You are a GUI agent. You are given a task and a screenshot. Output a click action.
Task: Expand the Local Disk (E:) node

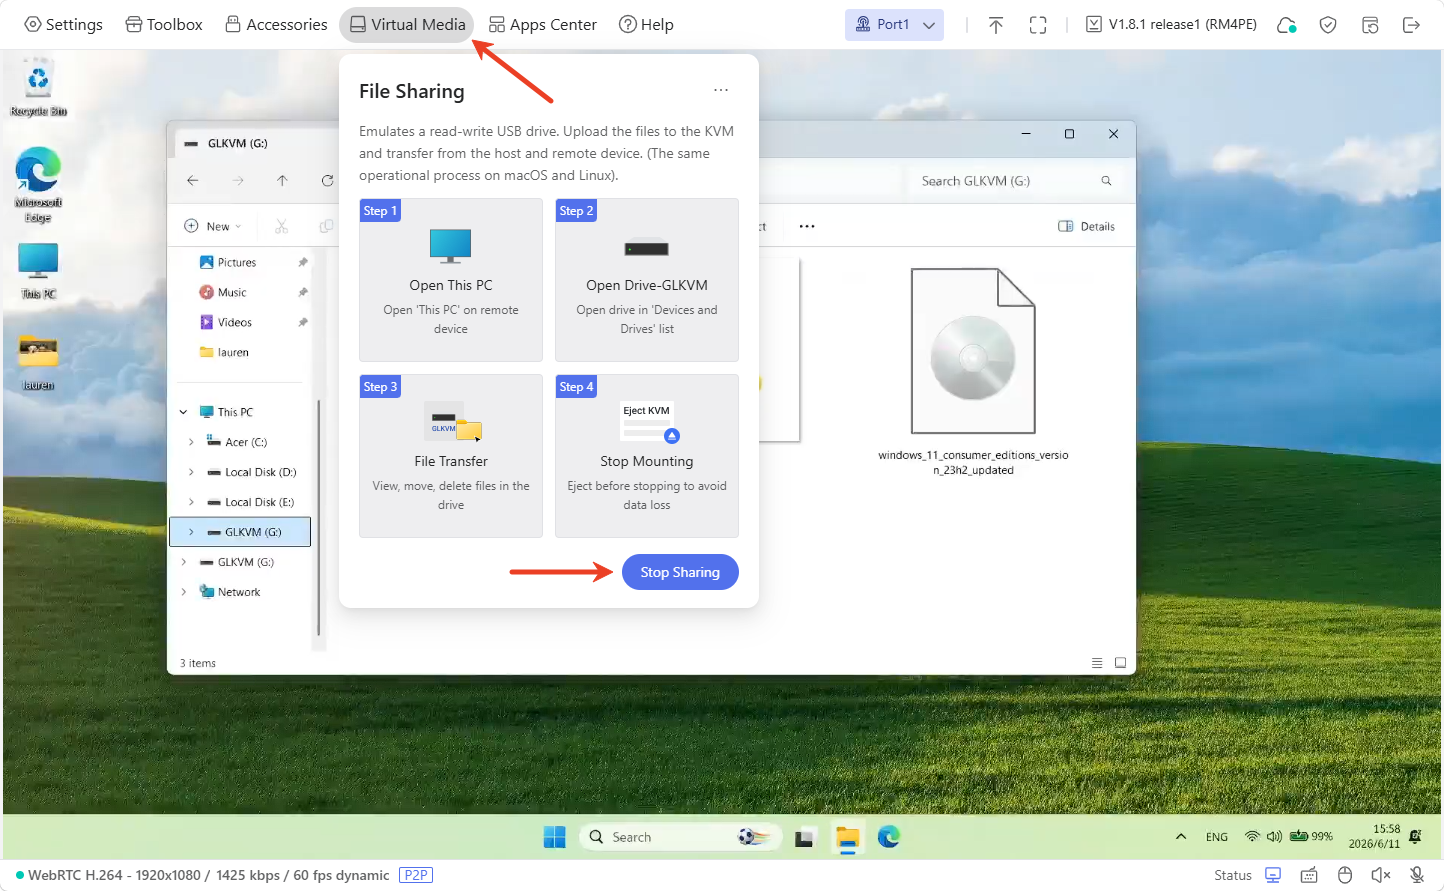point(191,502)
